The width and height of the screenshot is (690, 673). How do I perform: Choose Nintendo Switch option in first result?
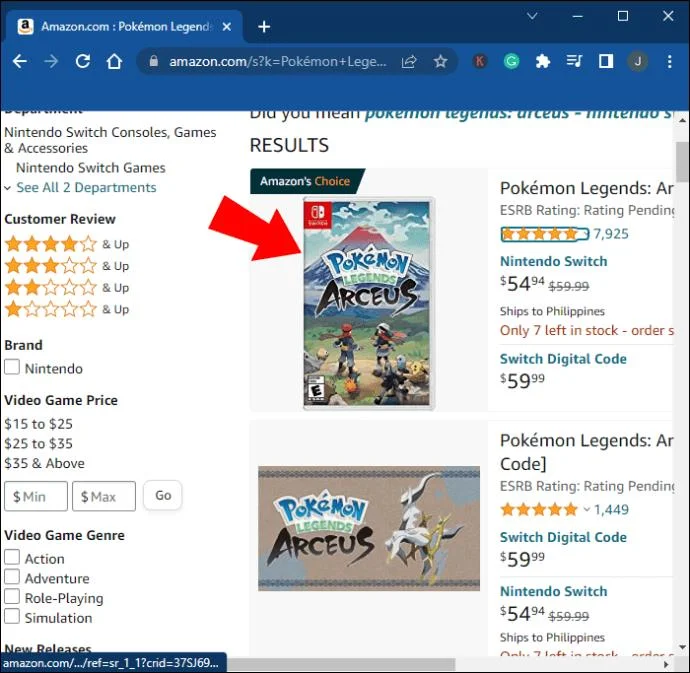coord(554,261)
